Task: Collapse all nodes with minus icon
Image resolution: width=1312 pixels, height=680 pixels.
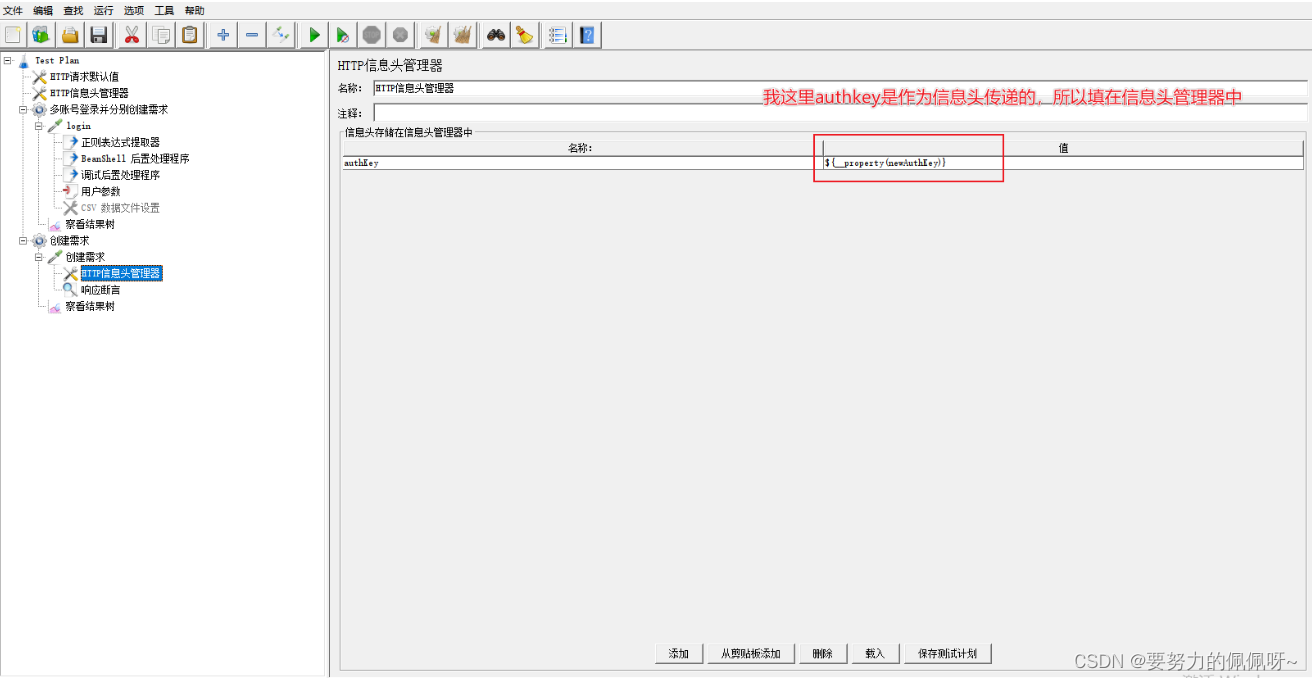Action: (252, 35)
